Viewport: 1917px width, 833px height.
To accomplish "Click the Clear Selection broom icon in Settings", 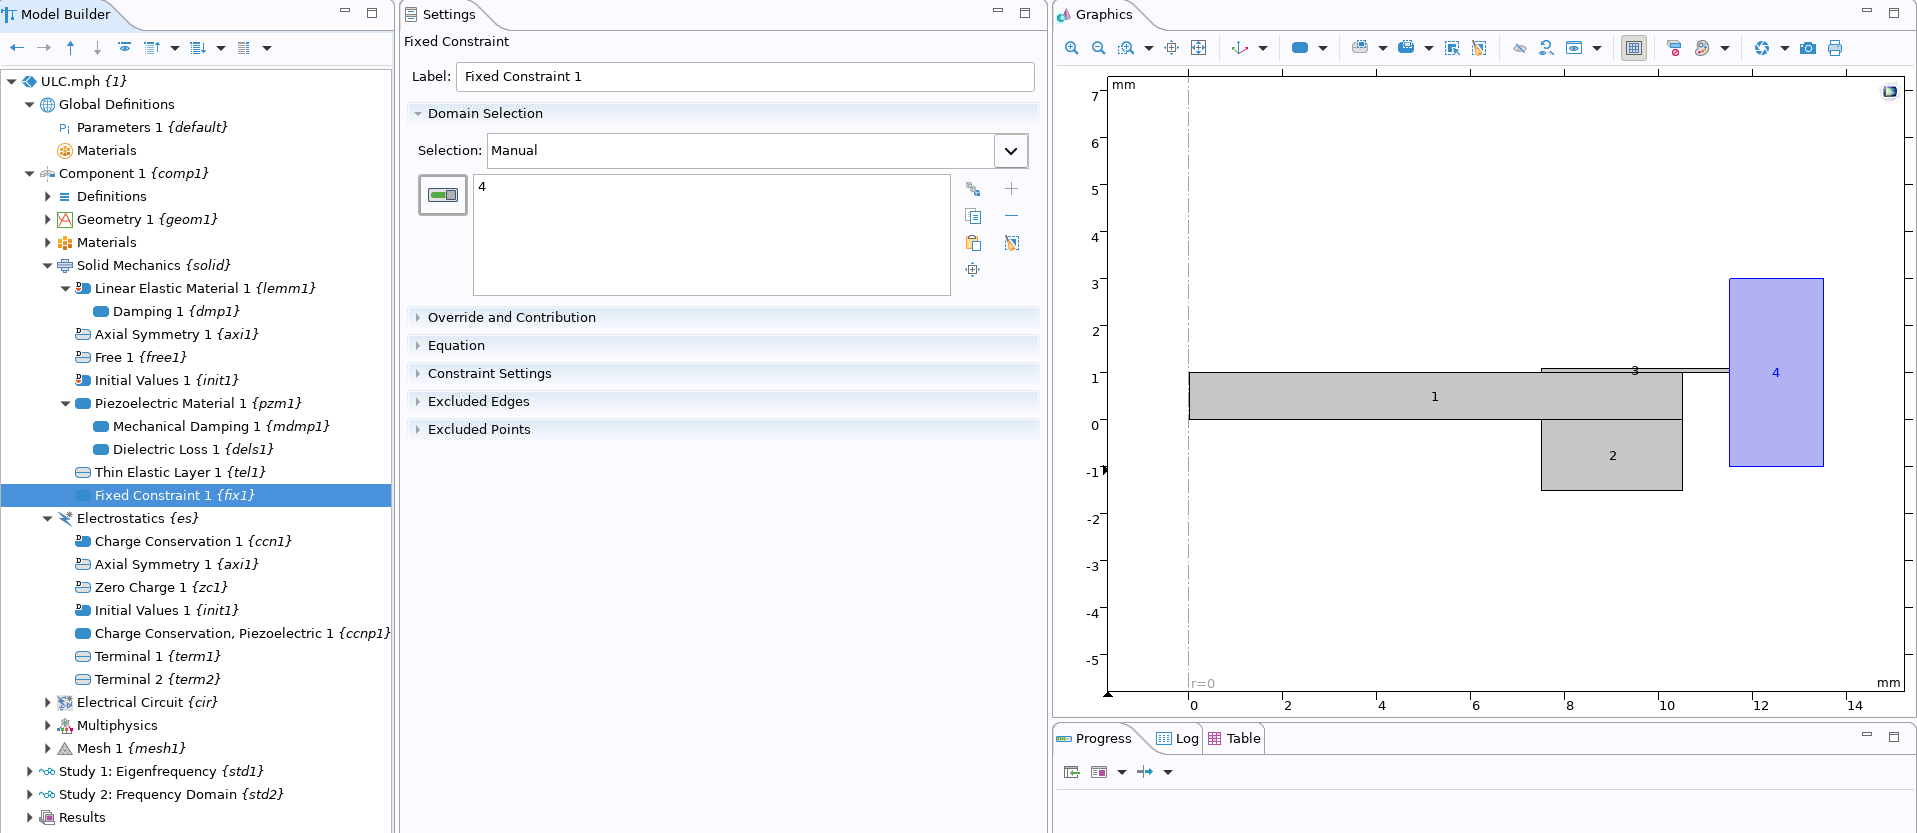I will pos(1011,243).
